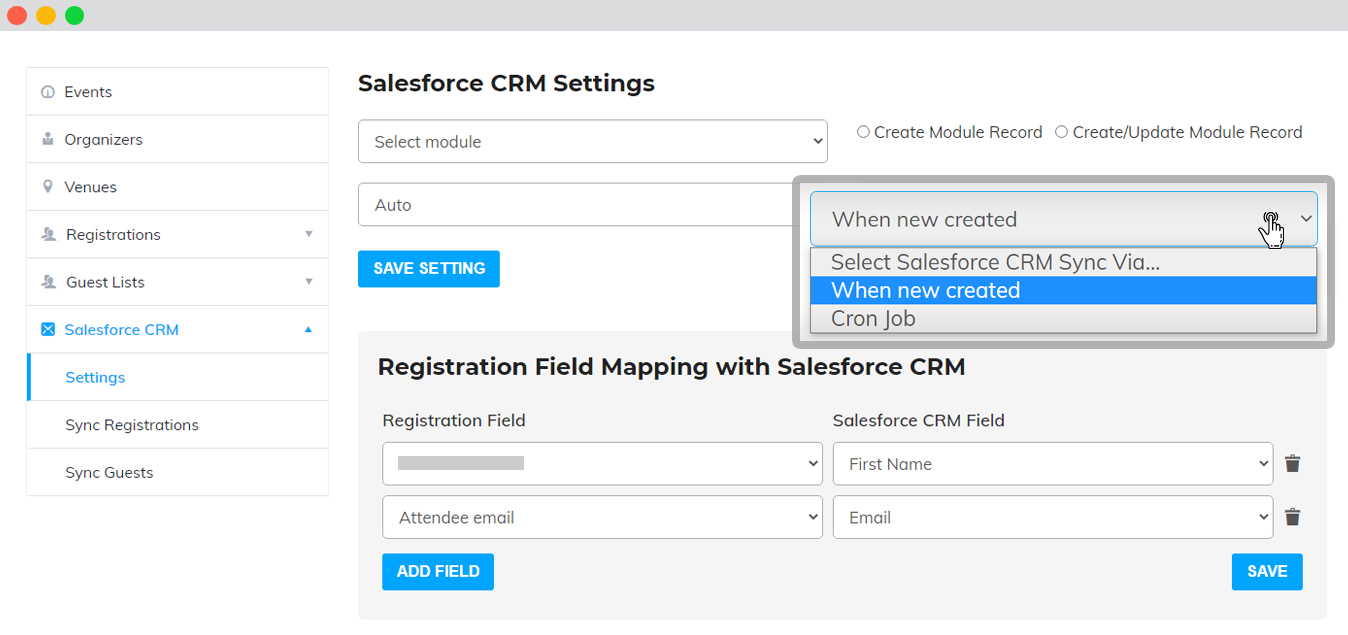Delete the Email mapping row

[1292, 517]
